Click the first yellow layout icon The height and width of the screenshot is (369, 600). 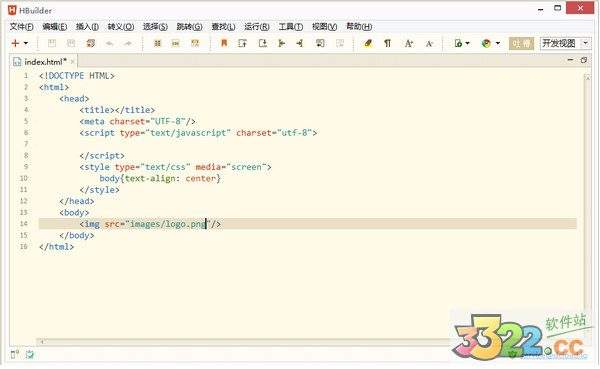coord(157,43)
